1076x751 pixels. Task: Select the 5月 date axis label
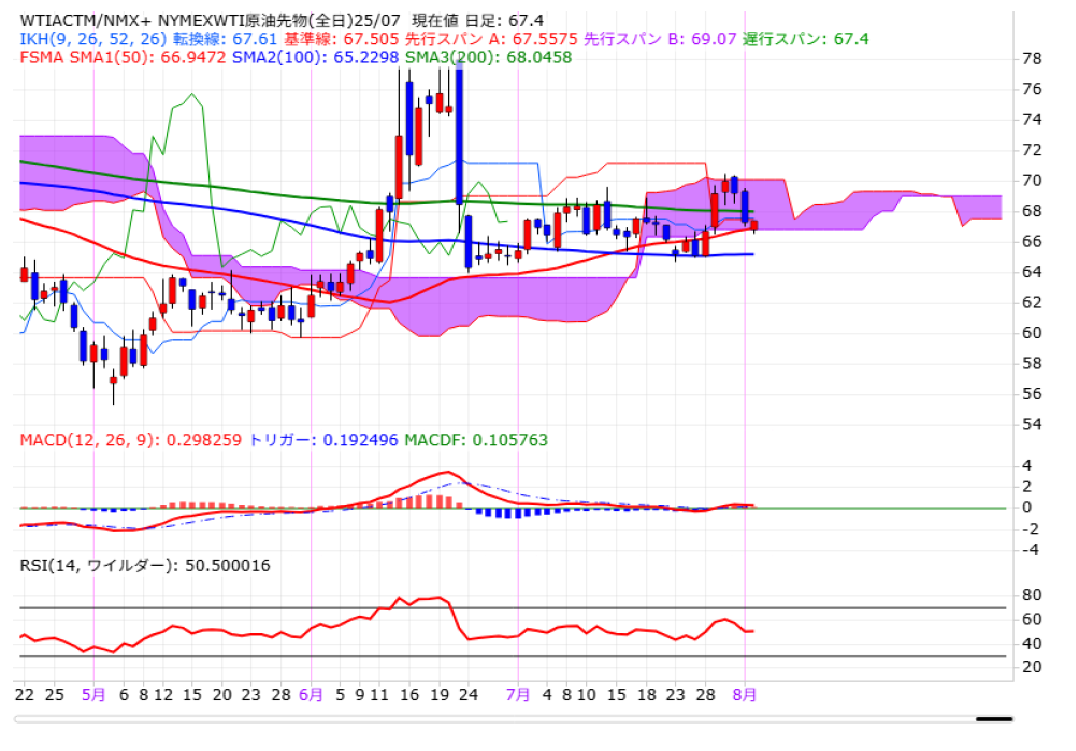[93, 695]
